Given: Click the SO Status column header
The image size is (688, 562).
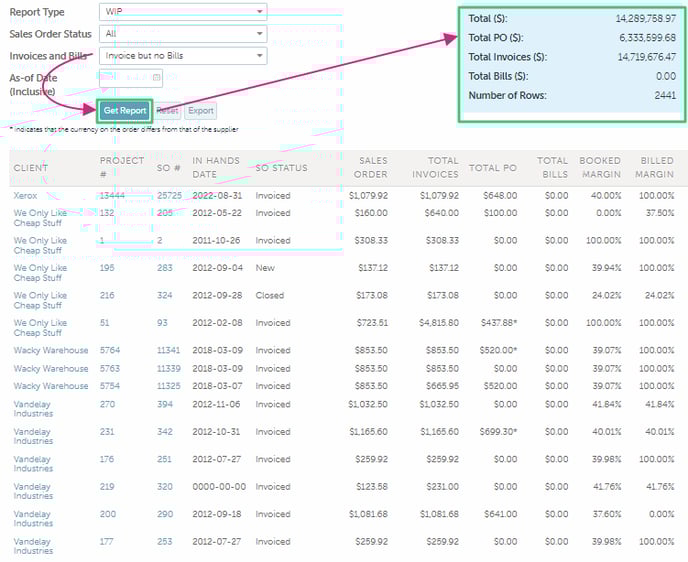Looking at the screenshot, I should coord(282,167).
